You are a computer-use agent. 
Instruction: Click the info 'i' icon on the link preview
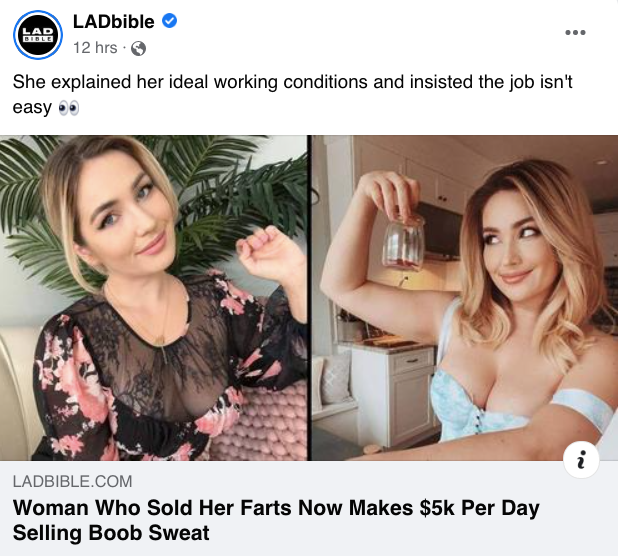coord(582,458)
